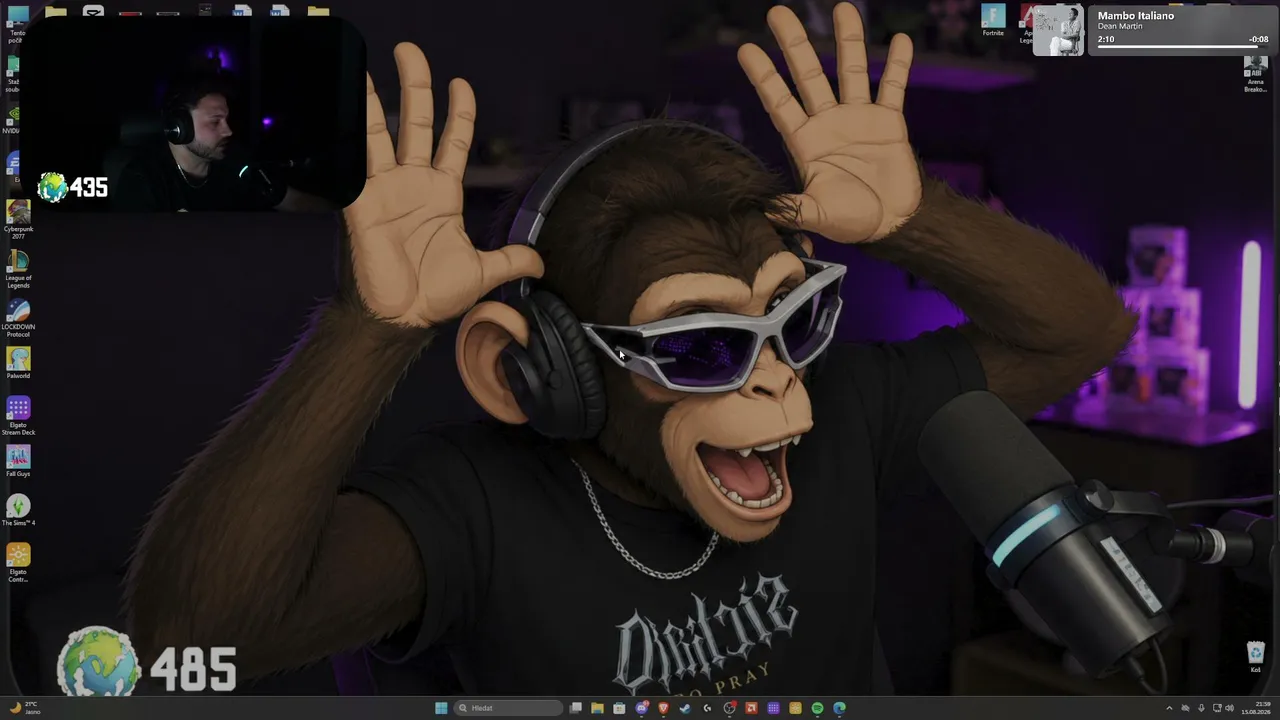Open Microsoft Store from the taskbar
Screen dimensions: 1280x720
click(x=619, y=708)
